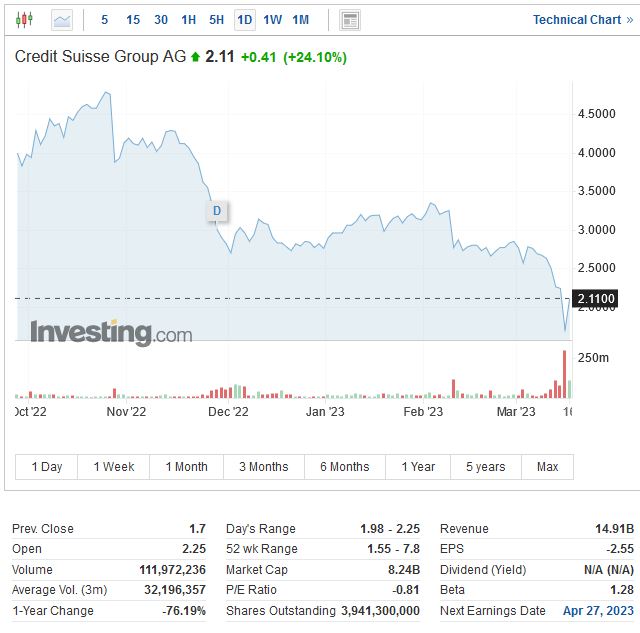
Task: Choose the 1H interval
Action: tap(189, 19)
